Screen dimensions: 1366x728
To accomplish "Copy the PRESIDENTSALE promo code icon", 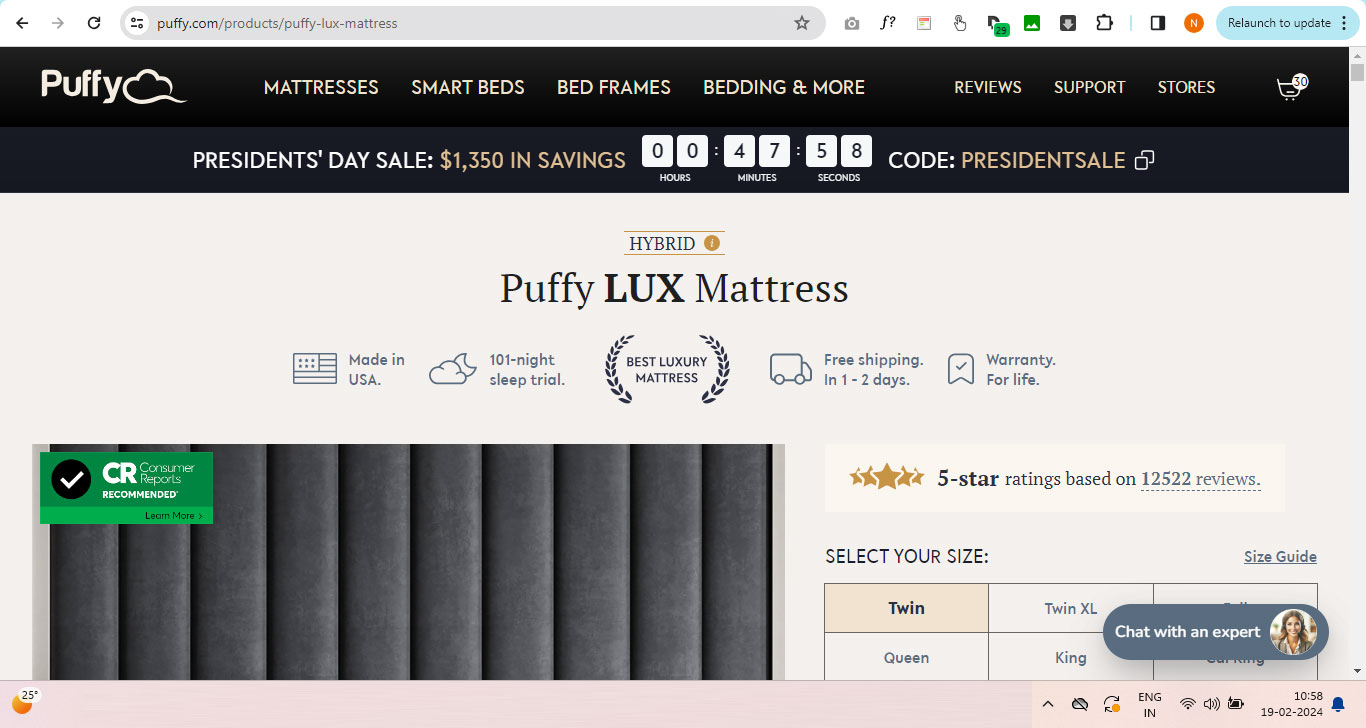I will pyautogui.click(x=1145, y=160).
